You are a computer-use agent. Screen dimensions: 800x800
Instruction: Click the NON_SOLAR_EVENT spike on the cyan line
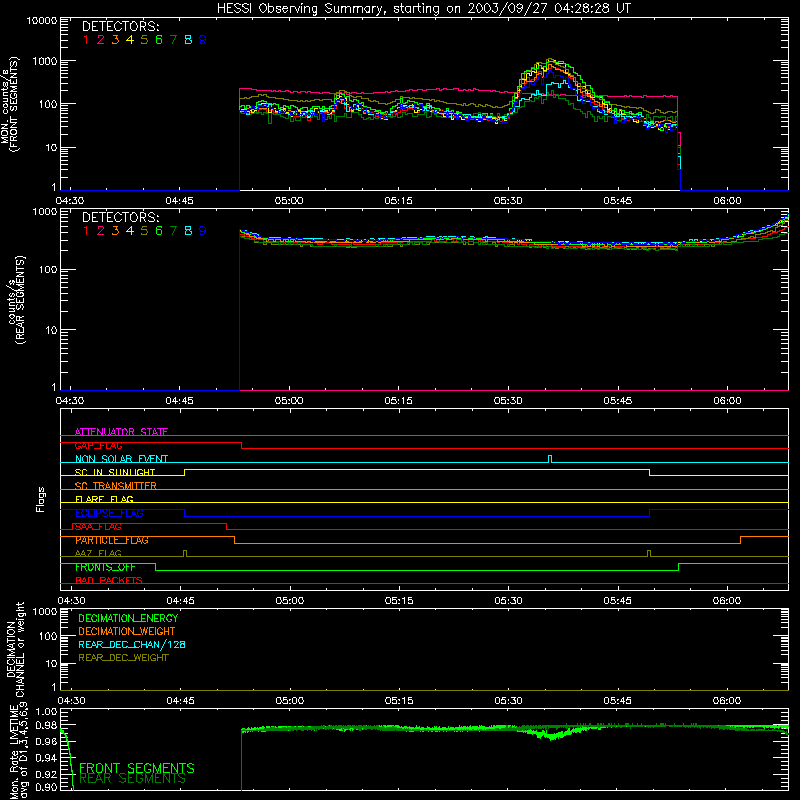pyautogui.click(x=549, y=458)
